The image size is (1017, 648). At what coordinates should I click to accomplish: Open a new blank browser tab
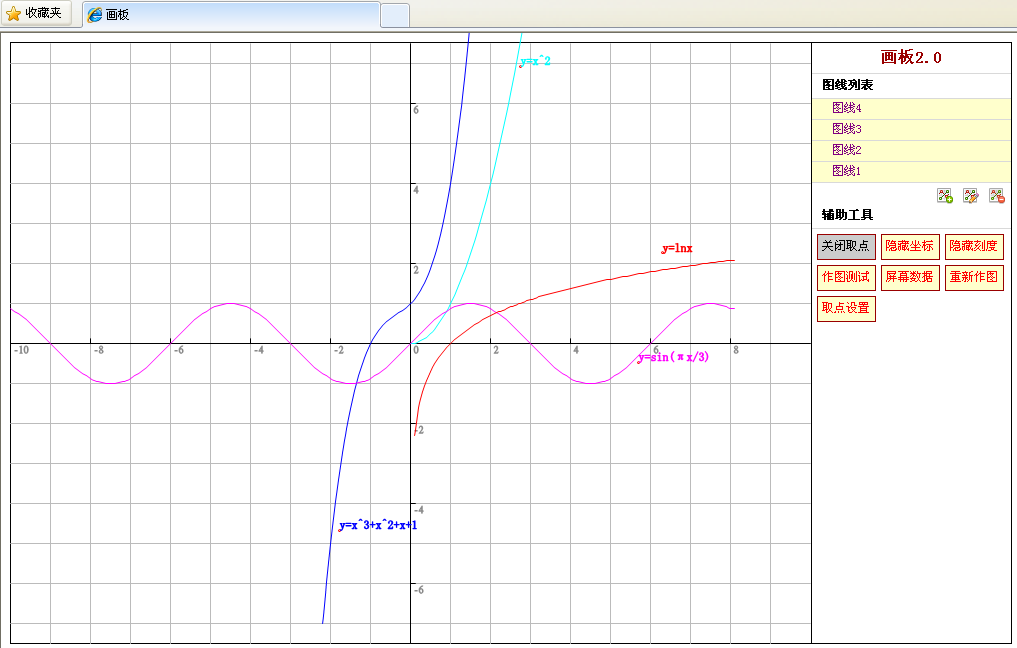coord(395,15)
